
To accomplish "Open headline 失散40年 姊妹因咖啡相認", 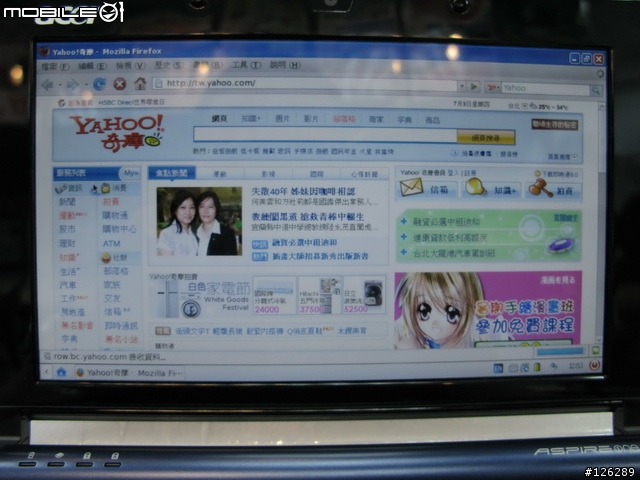I will (303, 191).
